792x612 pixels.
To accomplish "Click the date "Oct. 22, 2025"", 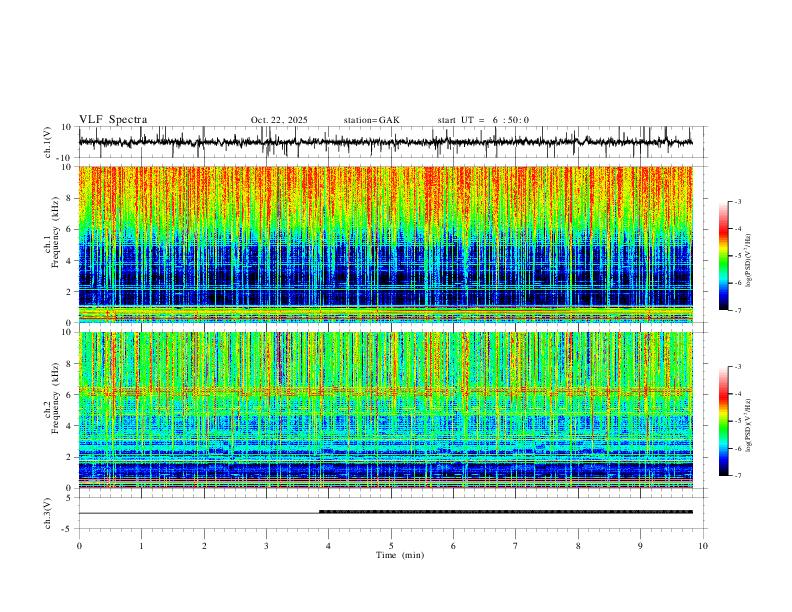I will click(279, 120).
